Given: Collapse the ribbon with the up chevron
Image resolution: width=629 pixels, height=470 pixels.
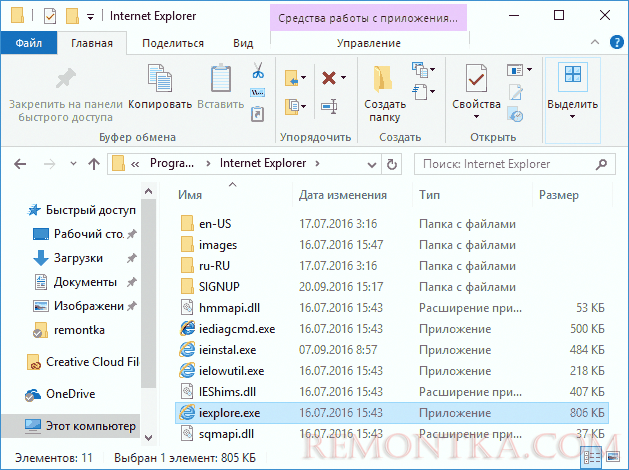Looking at the screenshot, I should 595,42.
